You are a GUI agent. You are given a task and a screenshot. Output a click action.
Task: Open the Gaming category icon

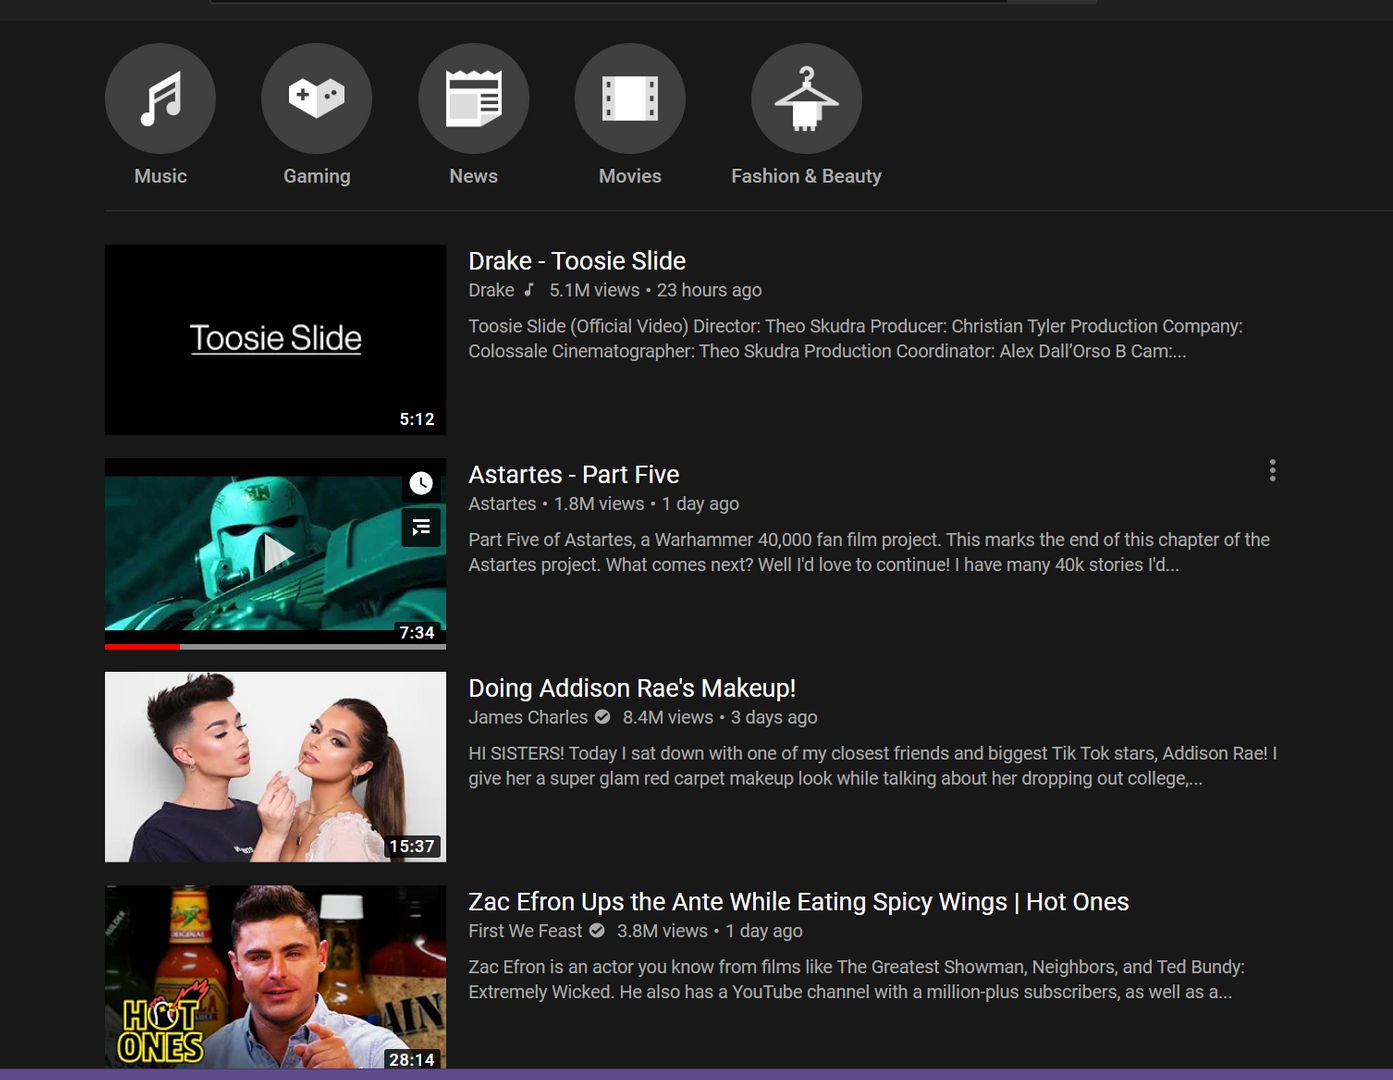click(x=317, y=99)
